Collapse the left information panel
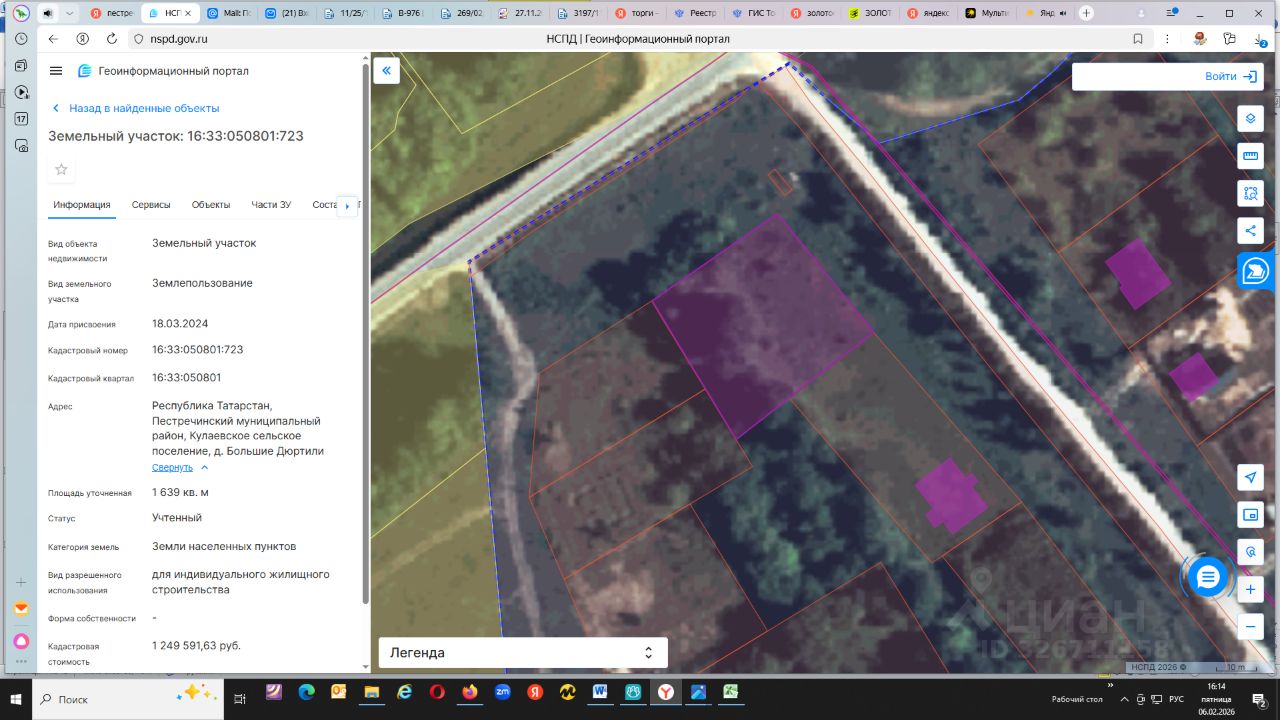 coord(386,71)
